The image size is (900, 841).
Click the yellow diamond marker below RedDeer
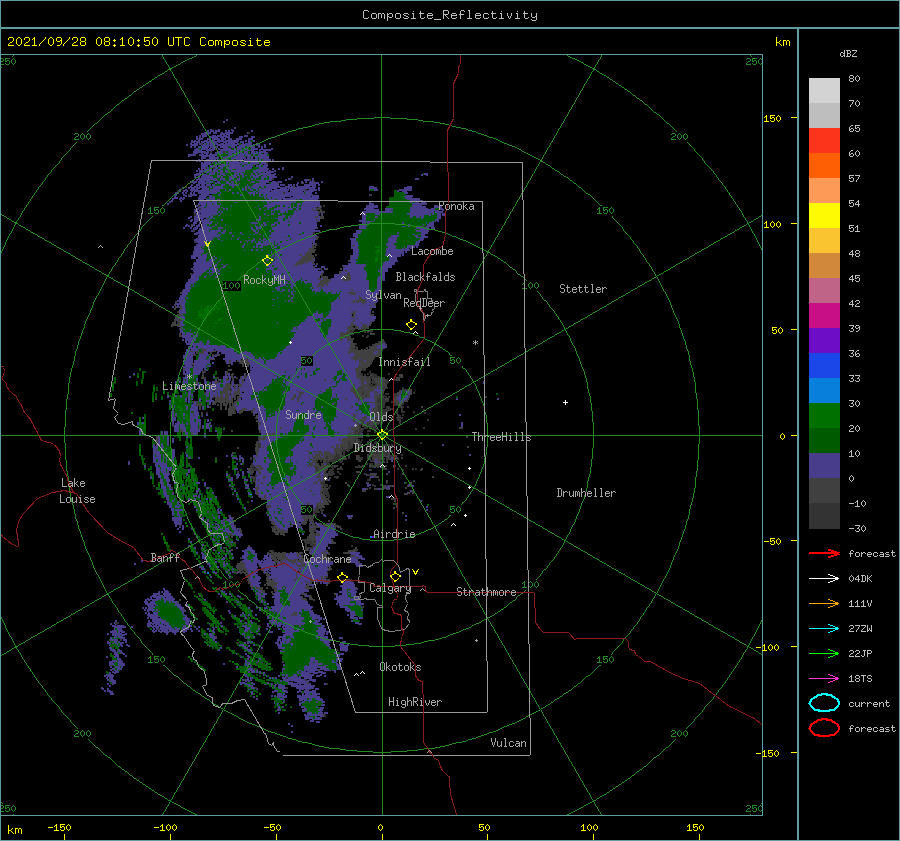tap(411, 325)
